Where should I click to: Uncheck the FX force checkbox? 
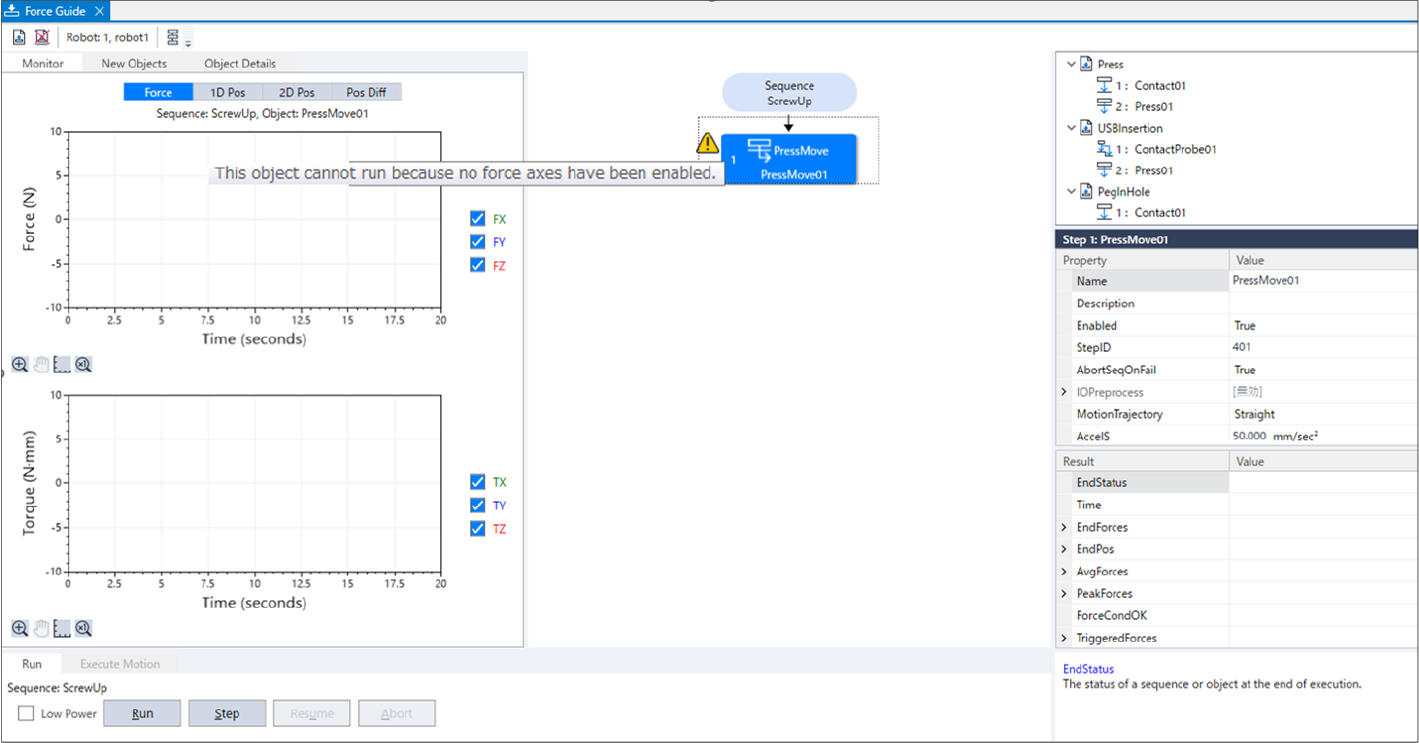click(478, 219)
